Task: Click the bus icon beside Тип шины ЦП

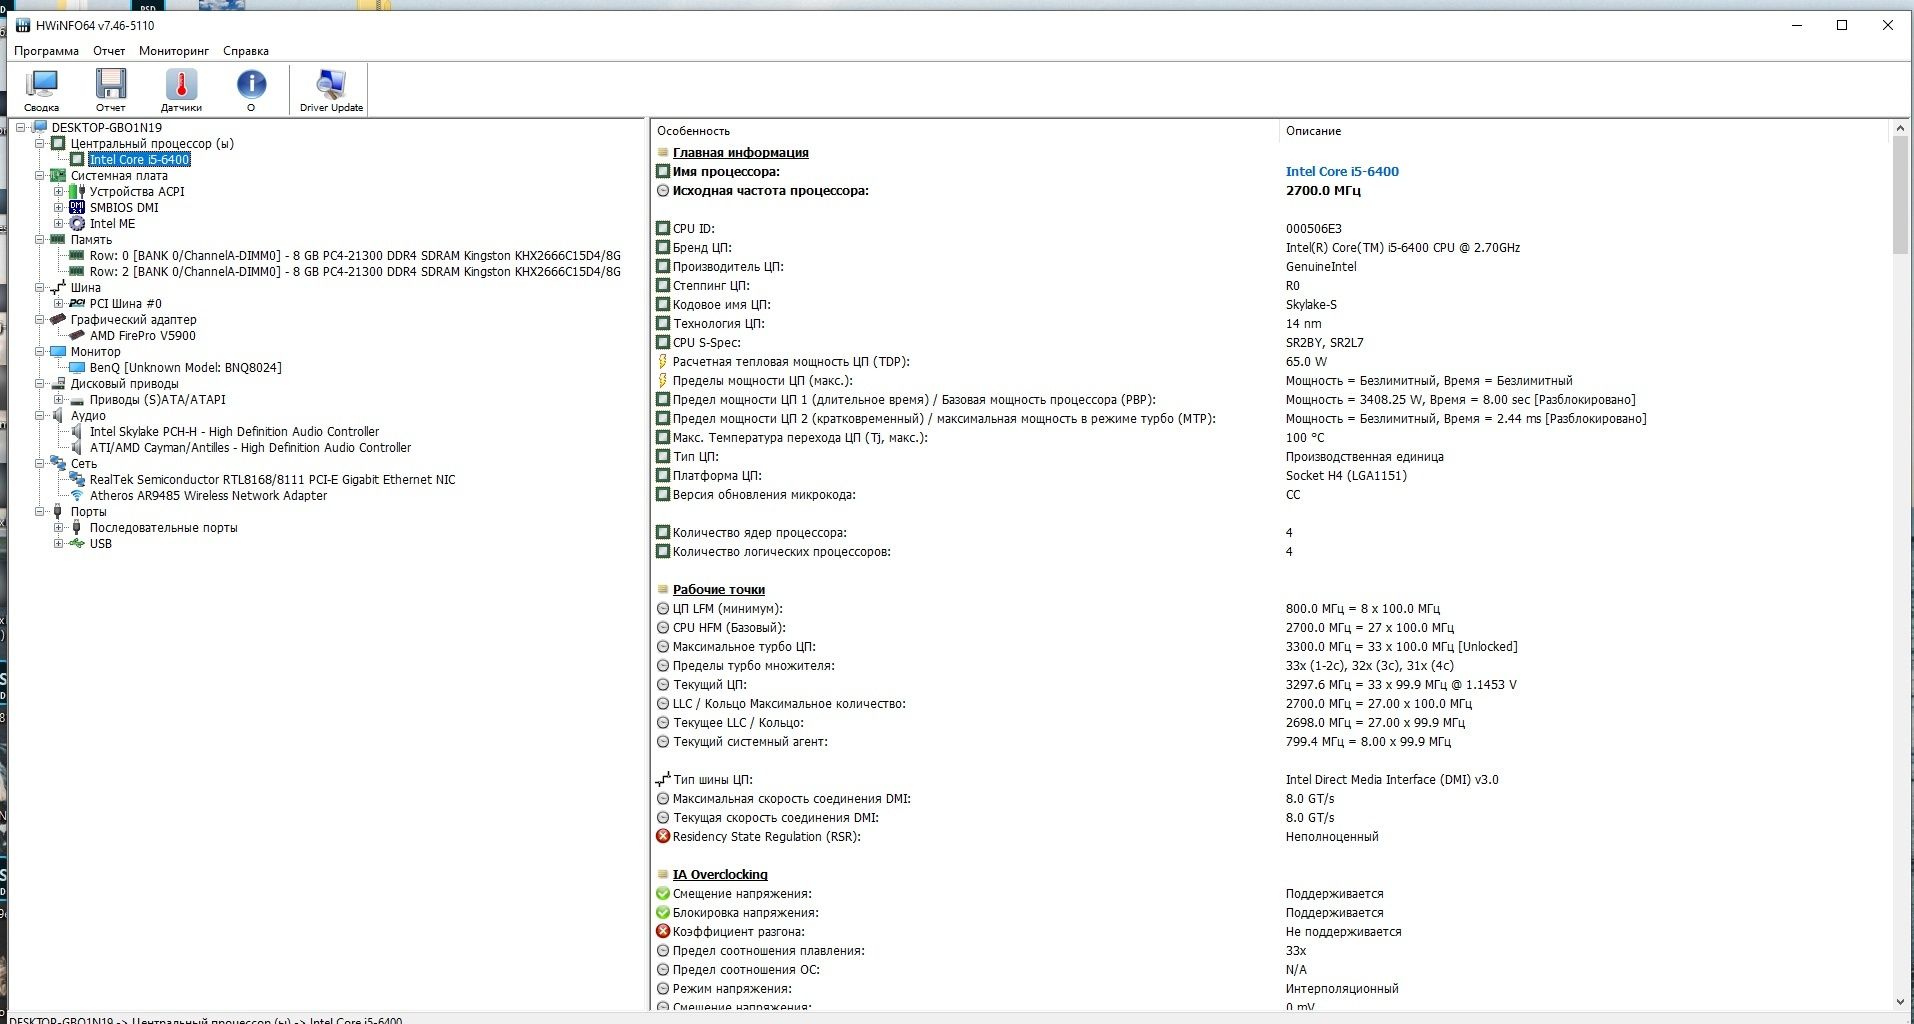Action: (x=662, y=779)
